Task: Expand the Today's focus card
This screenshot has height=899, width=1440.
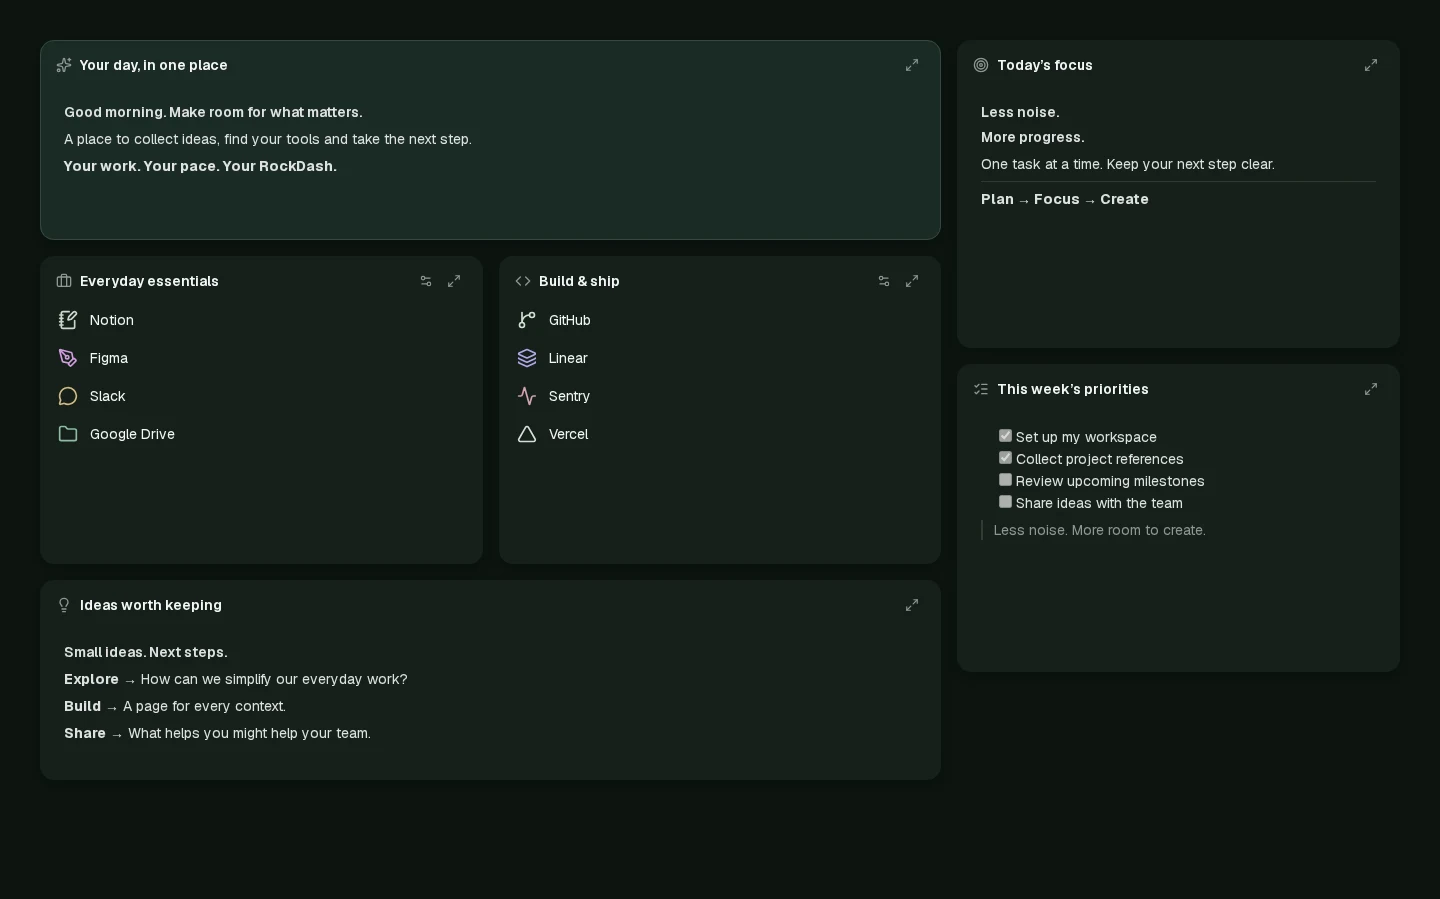Action: point(1371,65)
